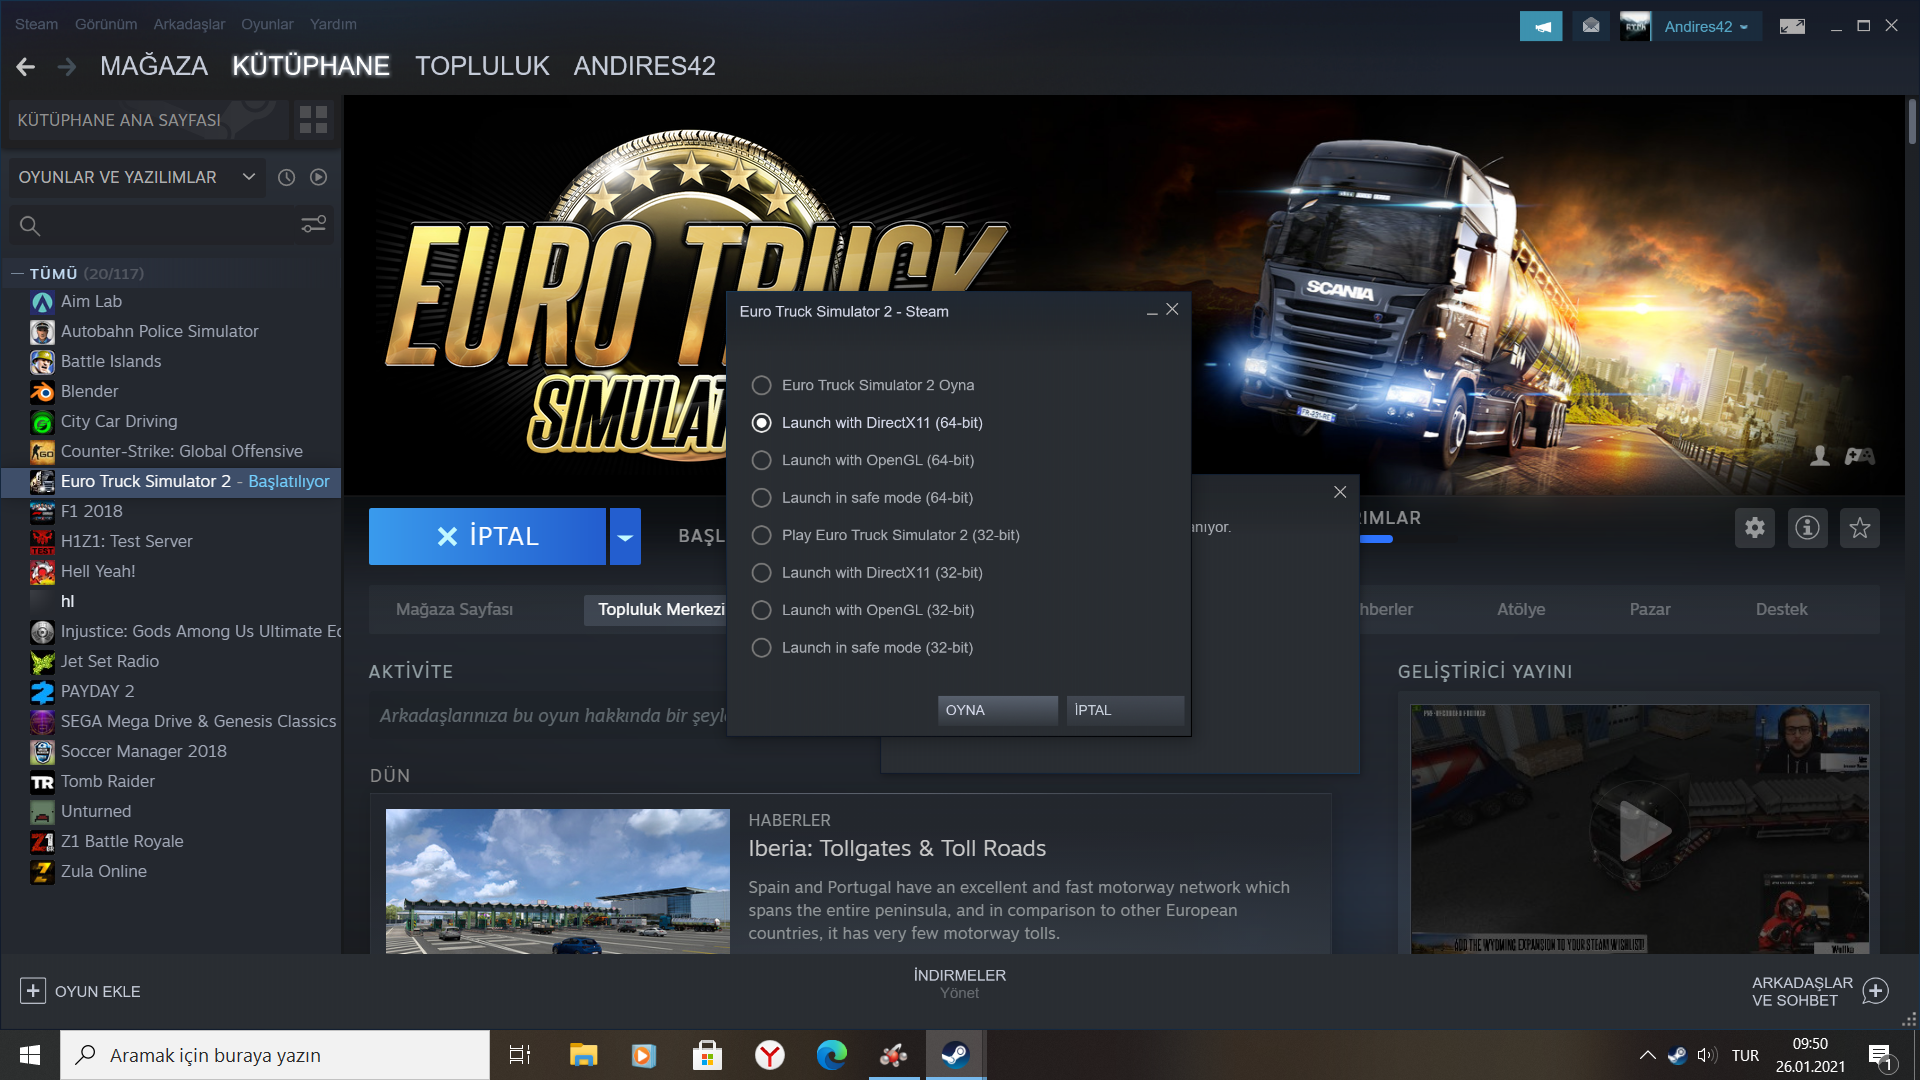
Task: Click the game info icon
Action: 1807,528
